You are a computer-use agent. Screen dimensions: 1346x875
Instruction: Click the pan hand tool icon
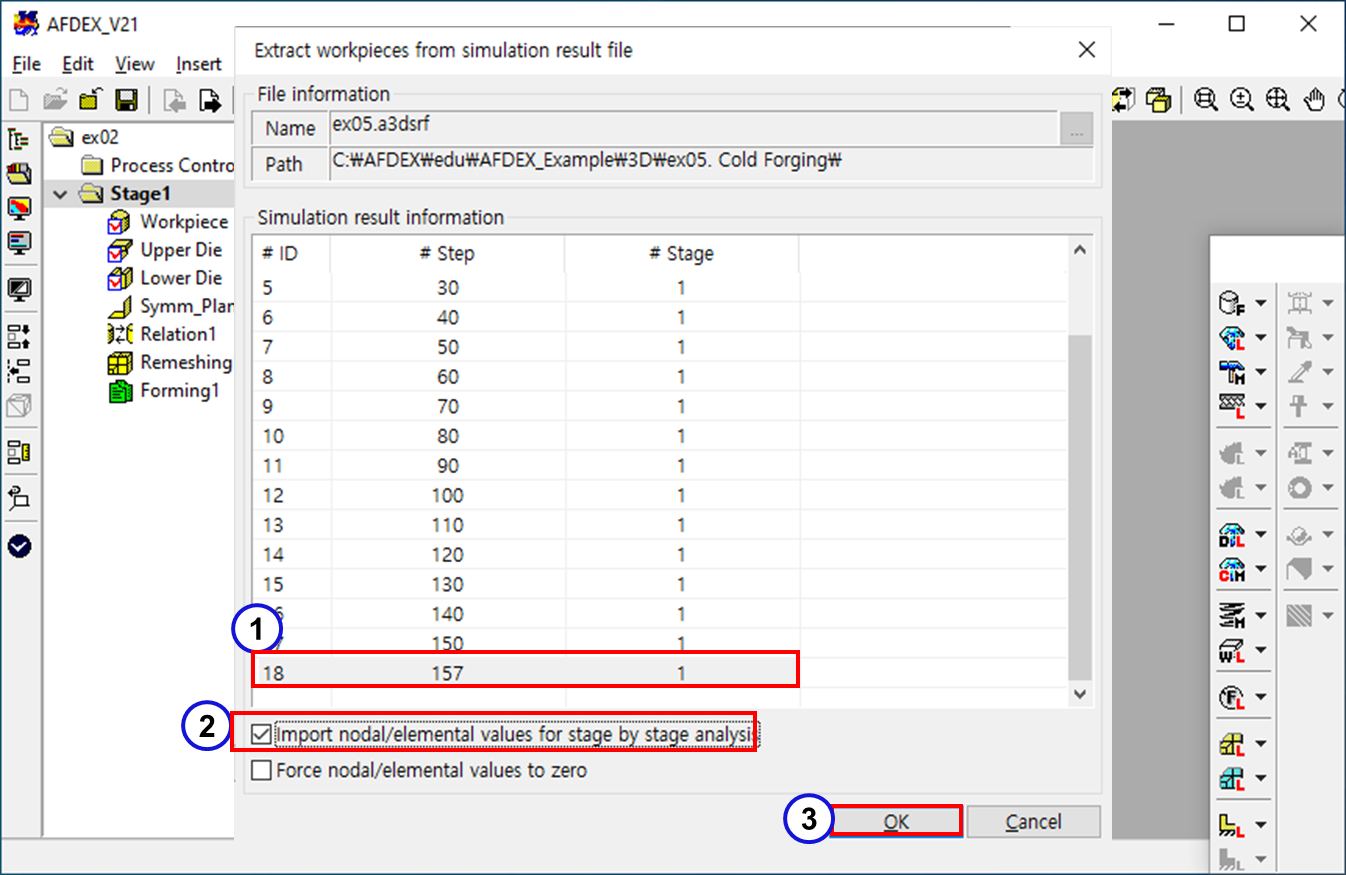click(1316, 99)
